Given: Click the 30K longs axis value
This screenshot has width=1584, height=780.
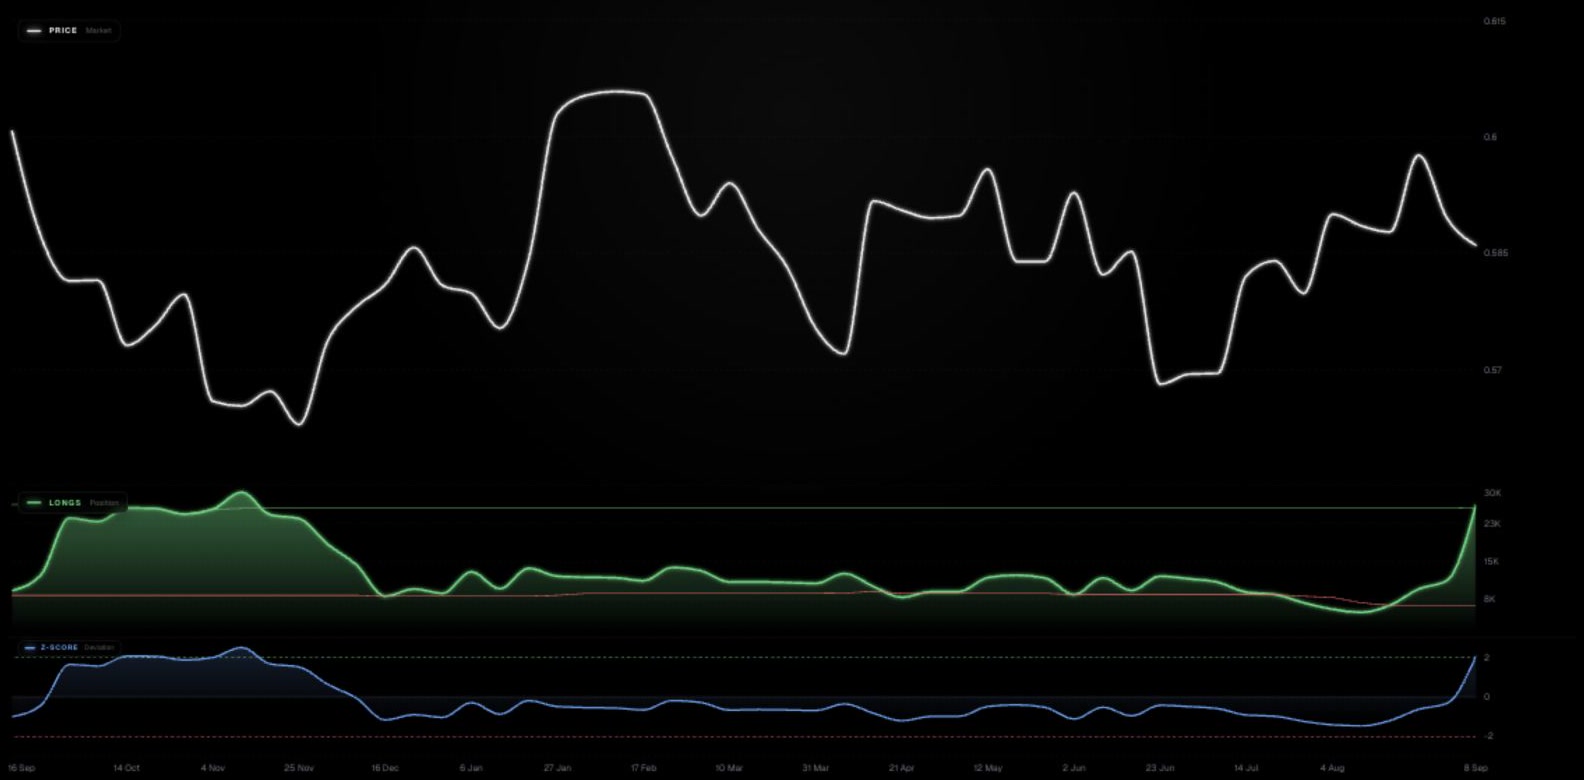Looking at the screenshot, I should [x=1492, y=493].
